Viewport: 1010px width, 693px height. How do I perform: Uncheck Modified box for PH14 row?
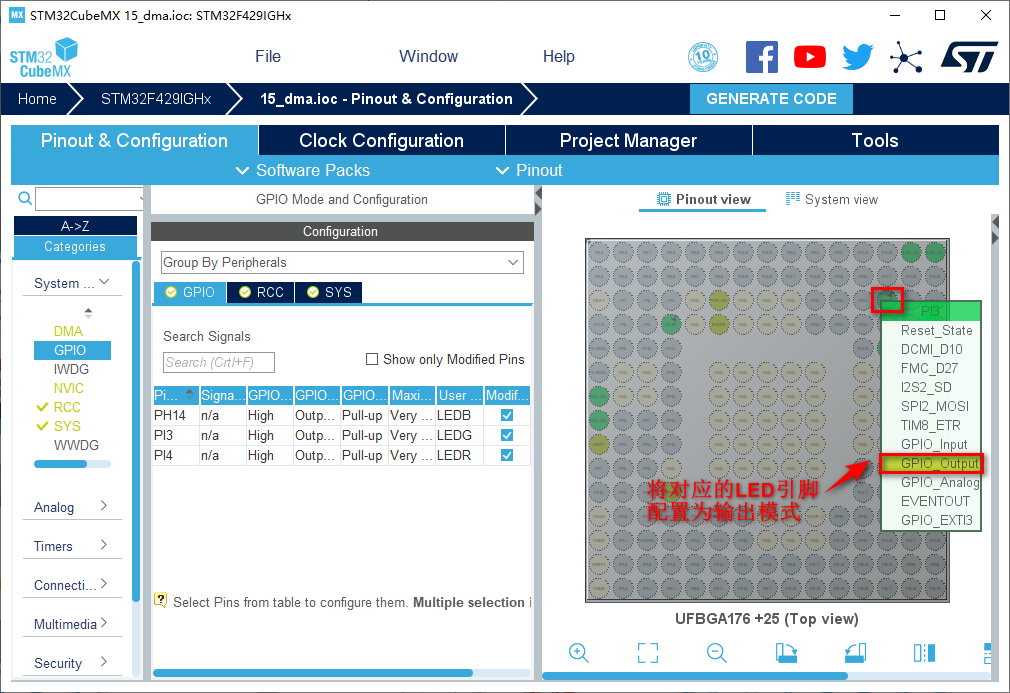tap(507, 415)
